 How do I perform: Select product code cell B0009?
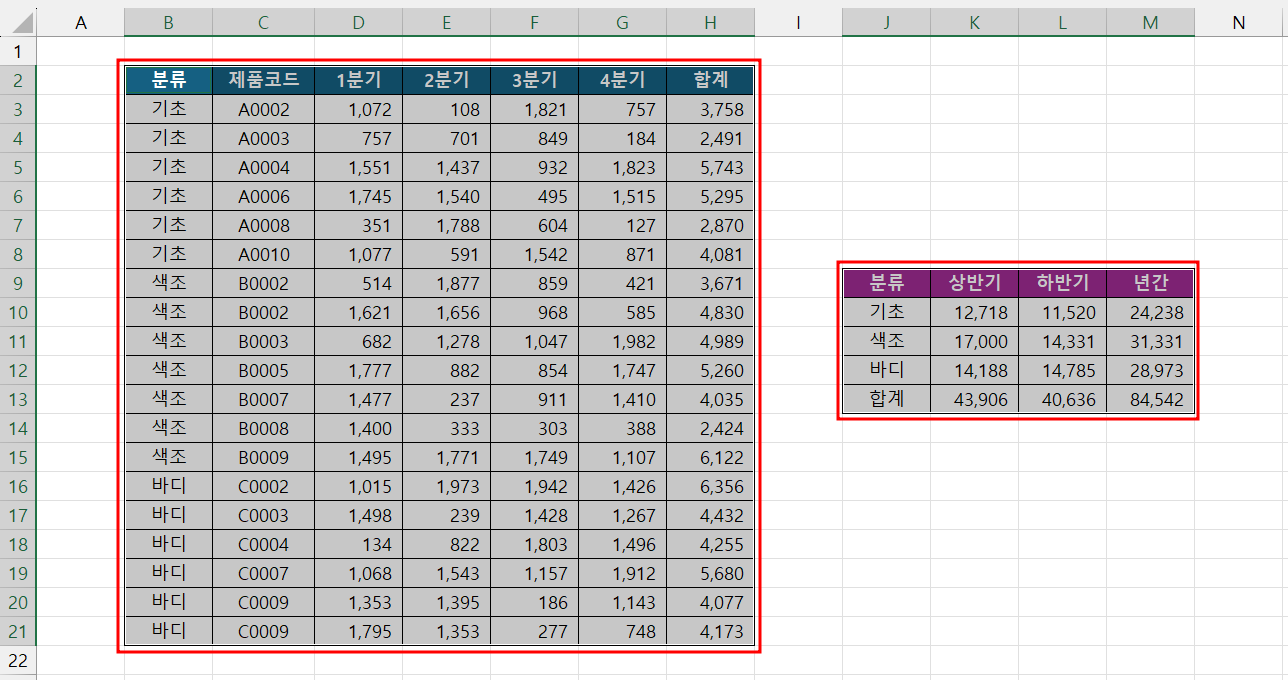264,458
